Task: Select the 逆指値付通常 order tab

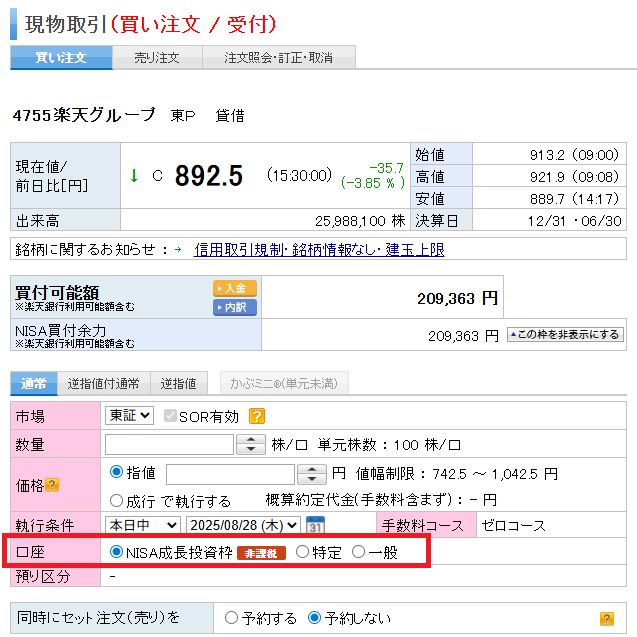Action: 104,384
